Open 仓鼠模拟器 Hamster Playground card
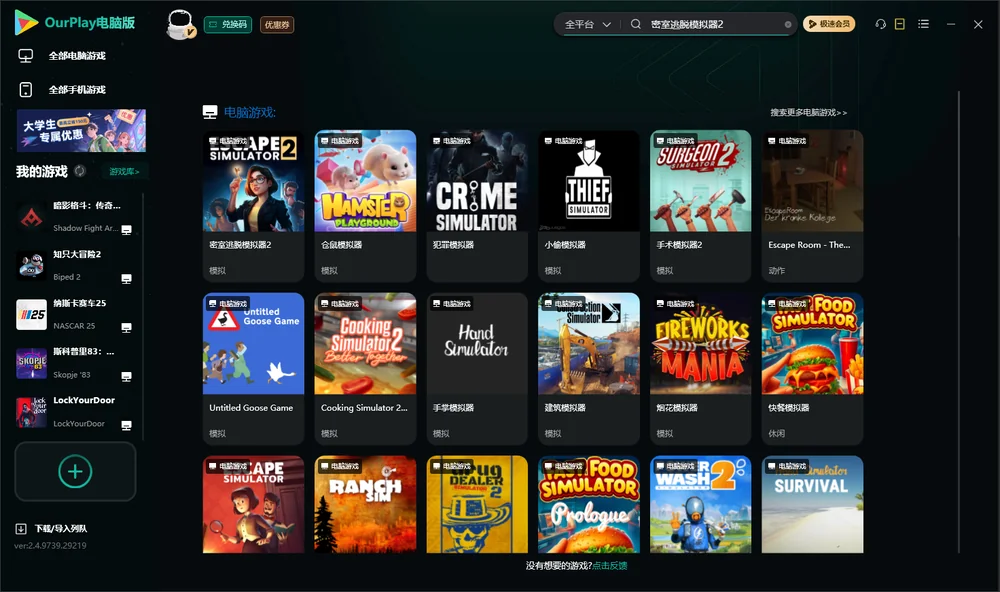 (365, 206)
